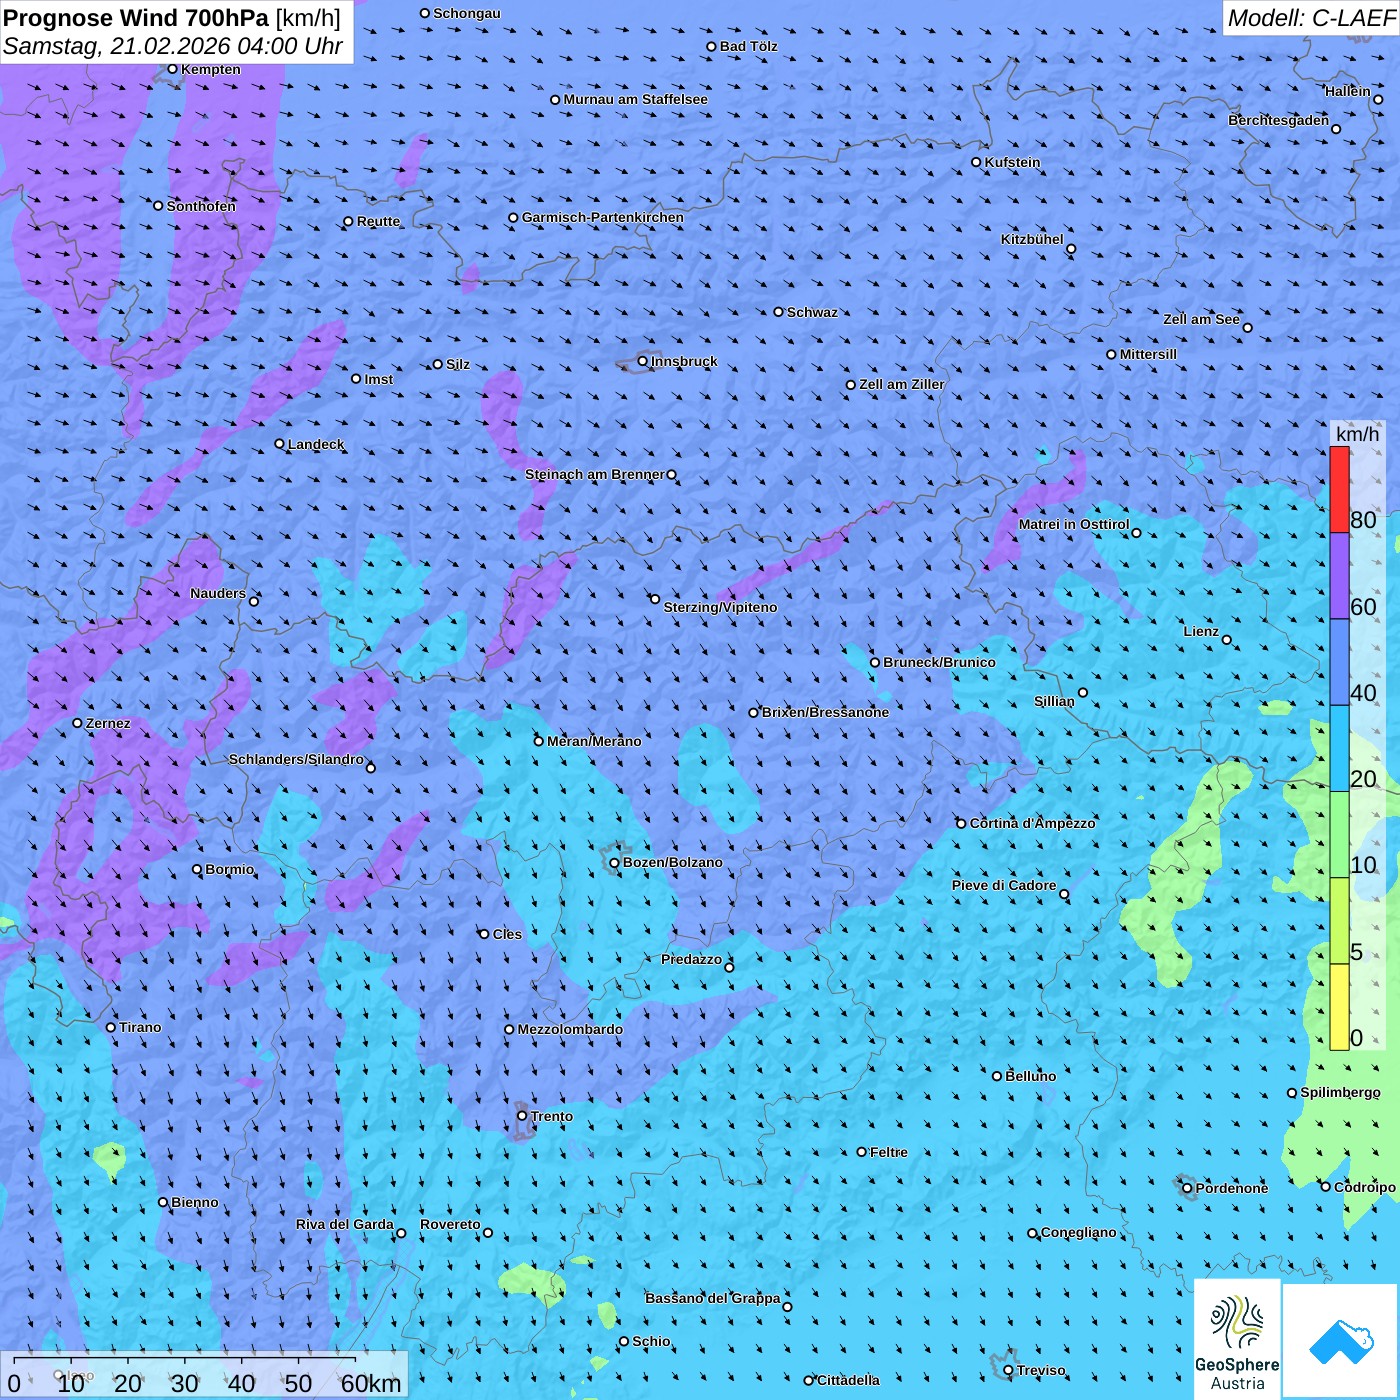Image resolution: width=1400 pixels, height=1400 pixels.
Task: Click the Lienz city marker
Action: point(1227,640)
